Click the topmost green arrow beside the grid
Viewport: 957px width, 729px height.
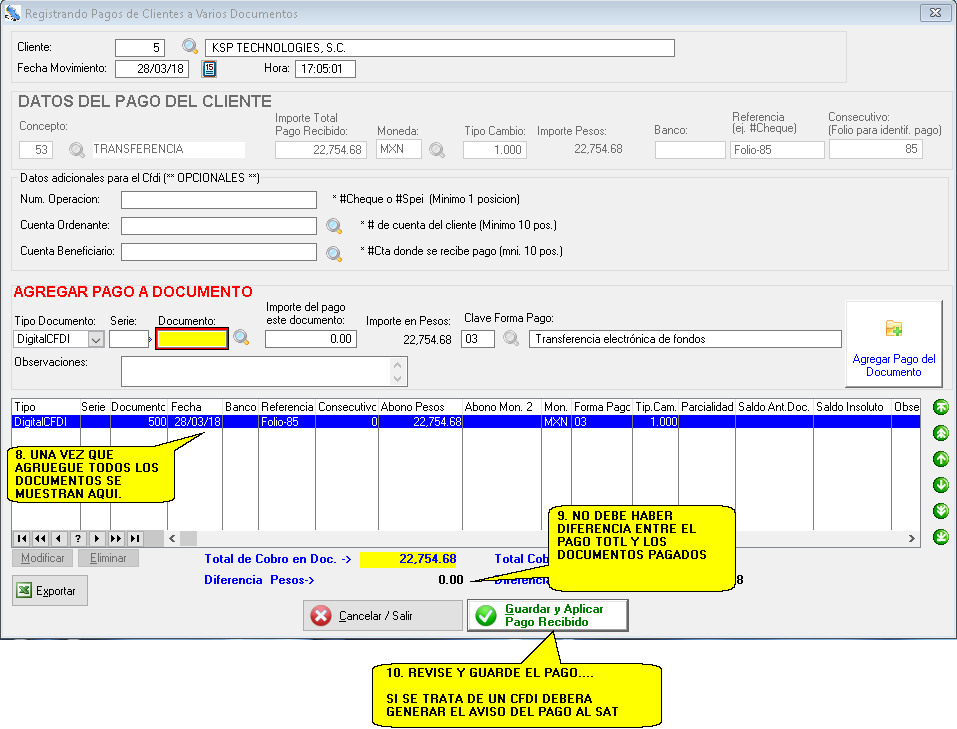tap(940, 407)
